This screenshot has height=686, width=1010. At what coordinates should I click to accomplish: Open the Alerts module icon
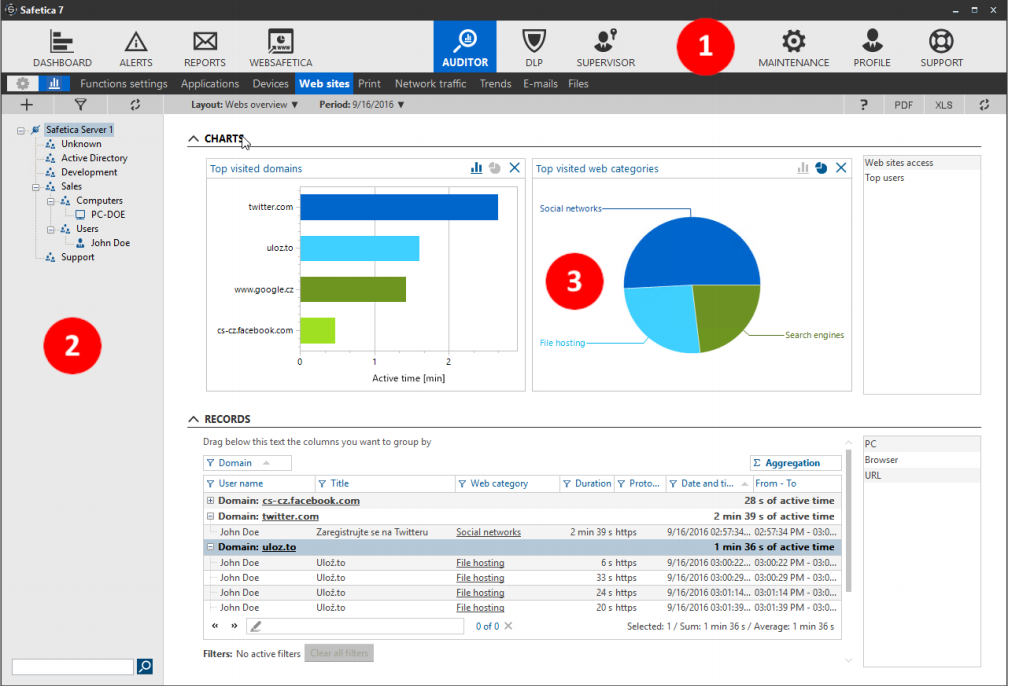point(135,43)
